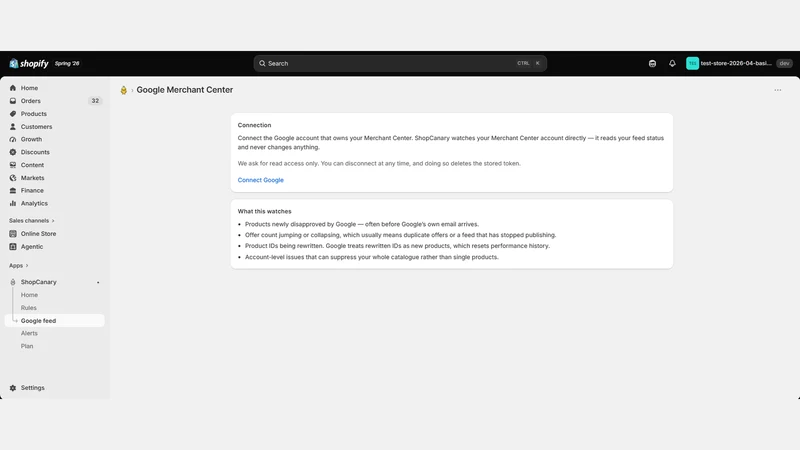Click the CTRL K shortcut hint

[x=529, y=63]
